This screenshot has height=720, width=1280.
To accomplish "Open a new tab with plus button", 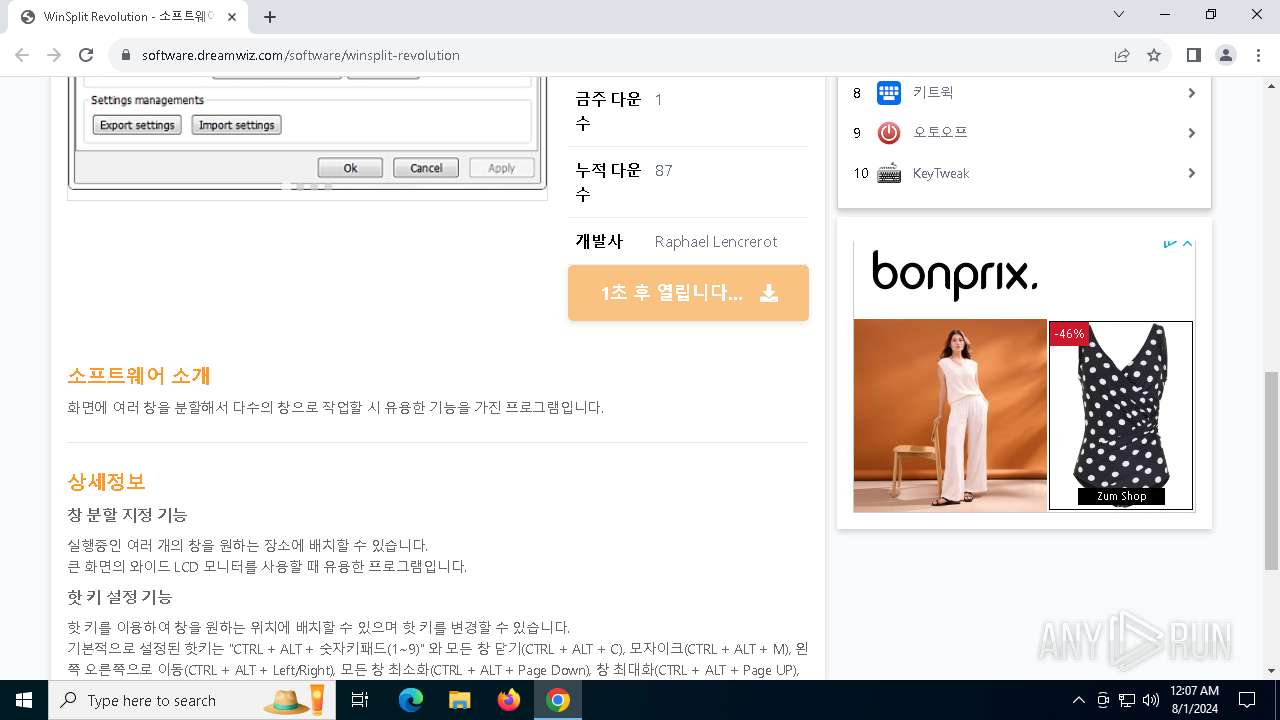I will (x=270, y=17).
